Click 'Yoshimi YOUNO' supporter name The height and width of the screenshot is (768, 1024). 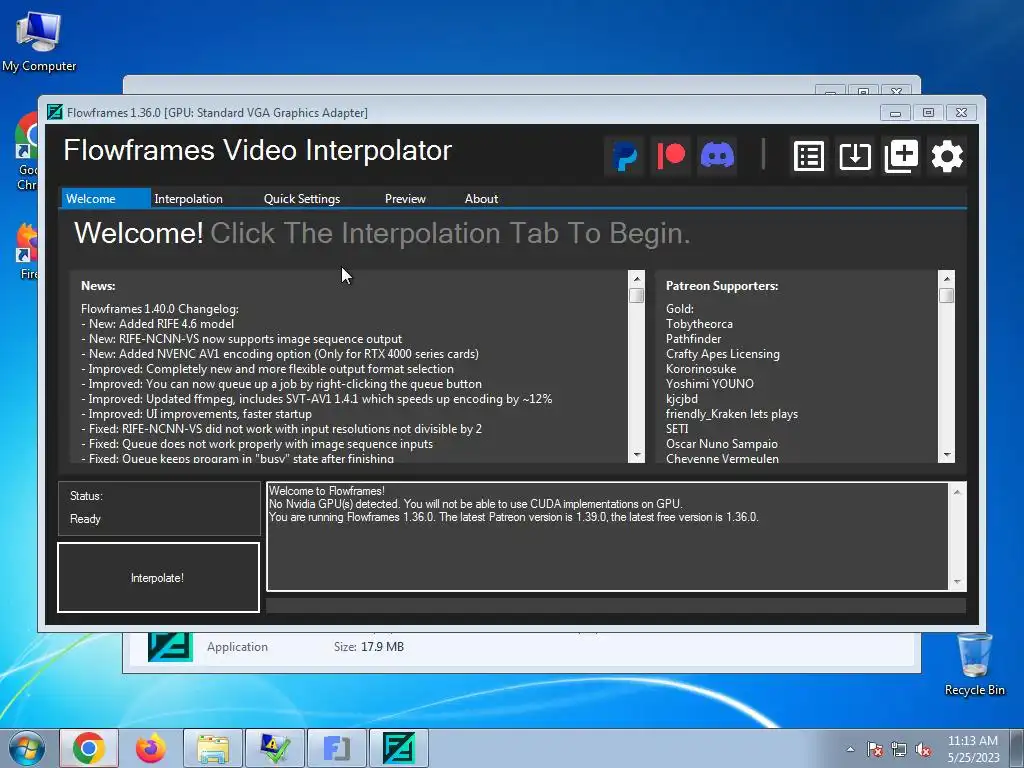[x=709, y=384]
